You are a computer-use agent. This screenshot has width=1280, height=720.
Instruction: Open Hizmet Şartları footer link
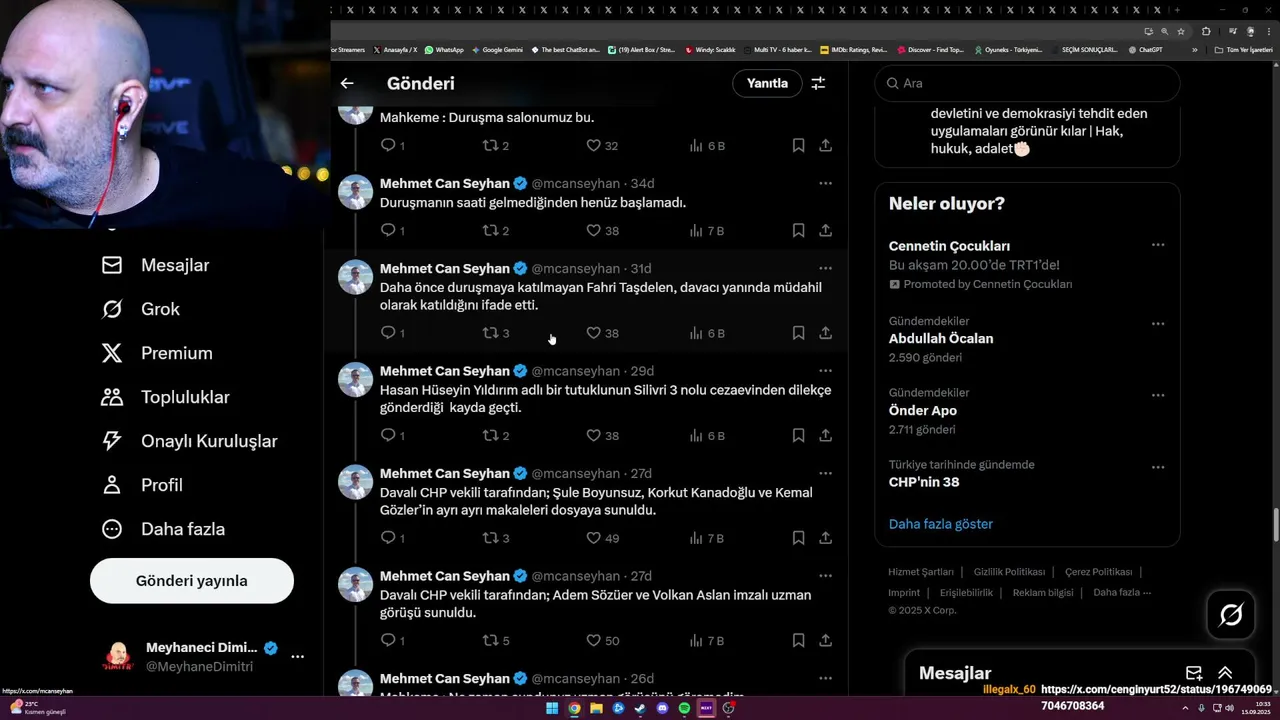pyautogui.click(x=921, y=572)
